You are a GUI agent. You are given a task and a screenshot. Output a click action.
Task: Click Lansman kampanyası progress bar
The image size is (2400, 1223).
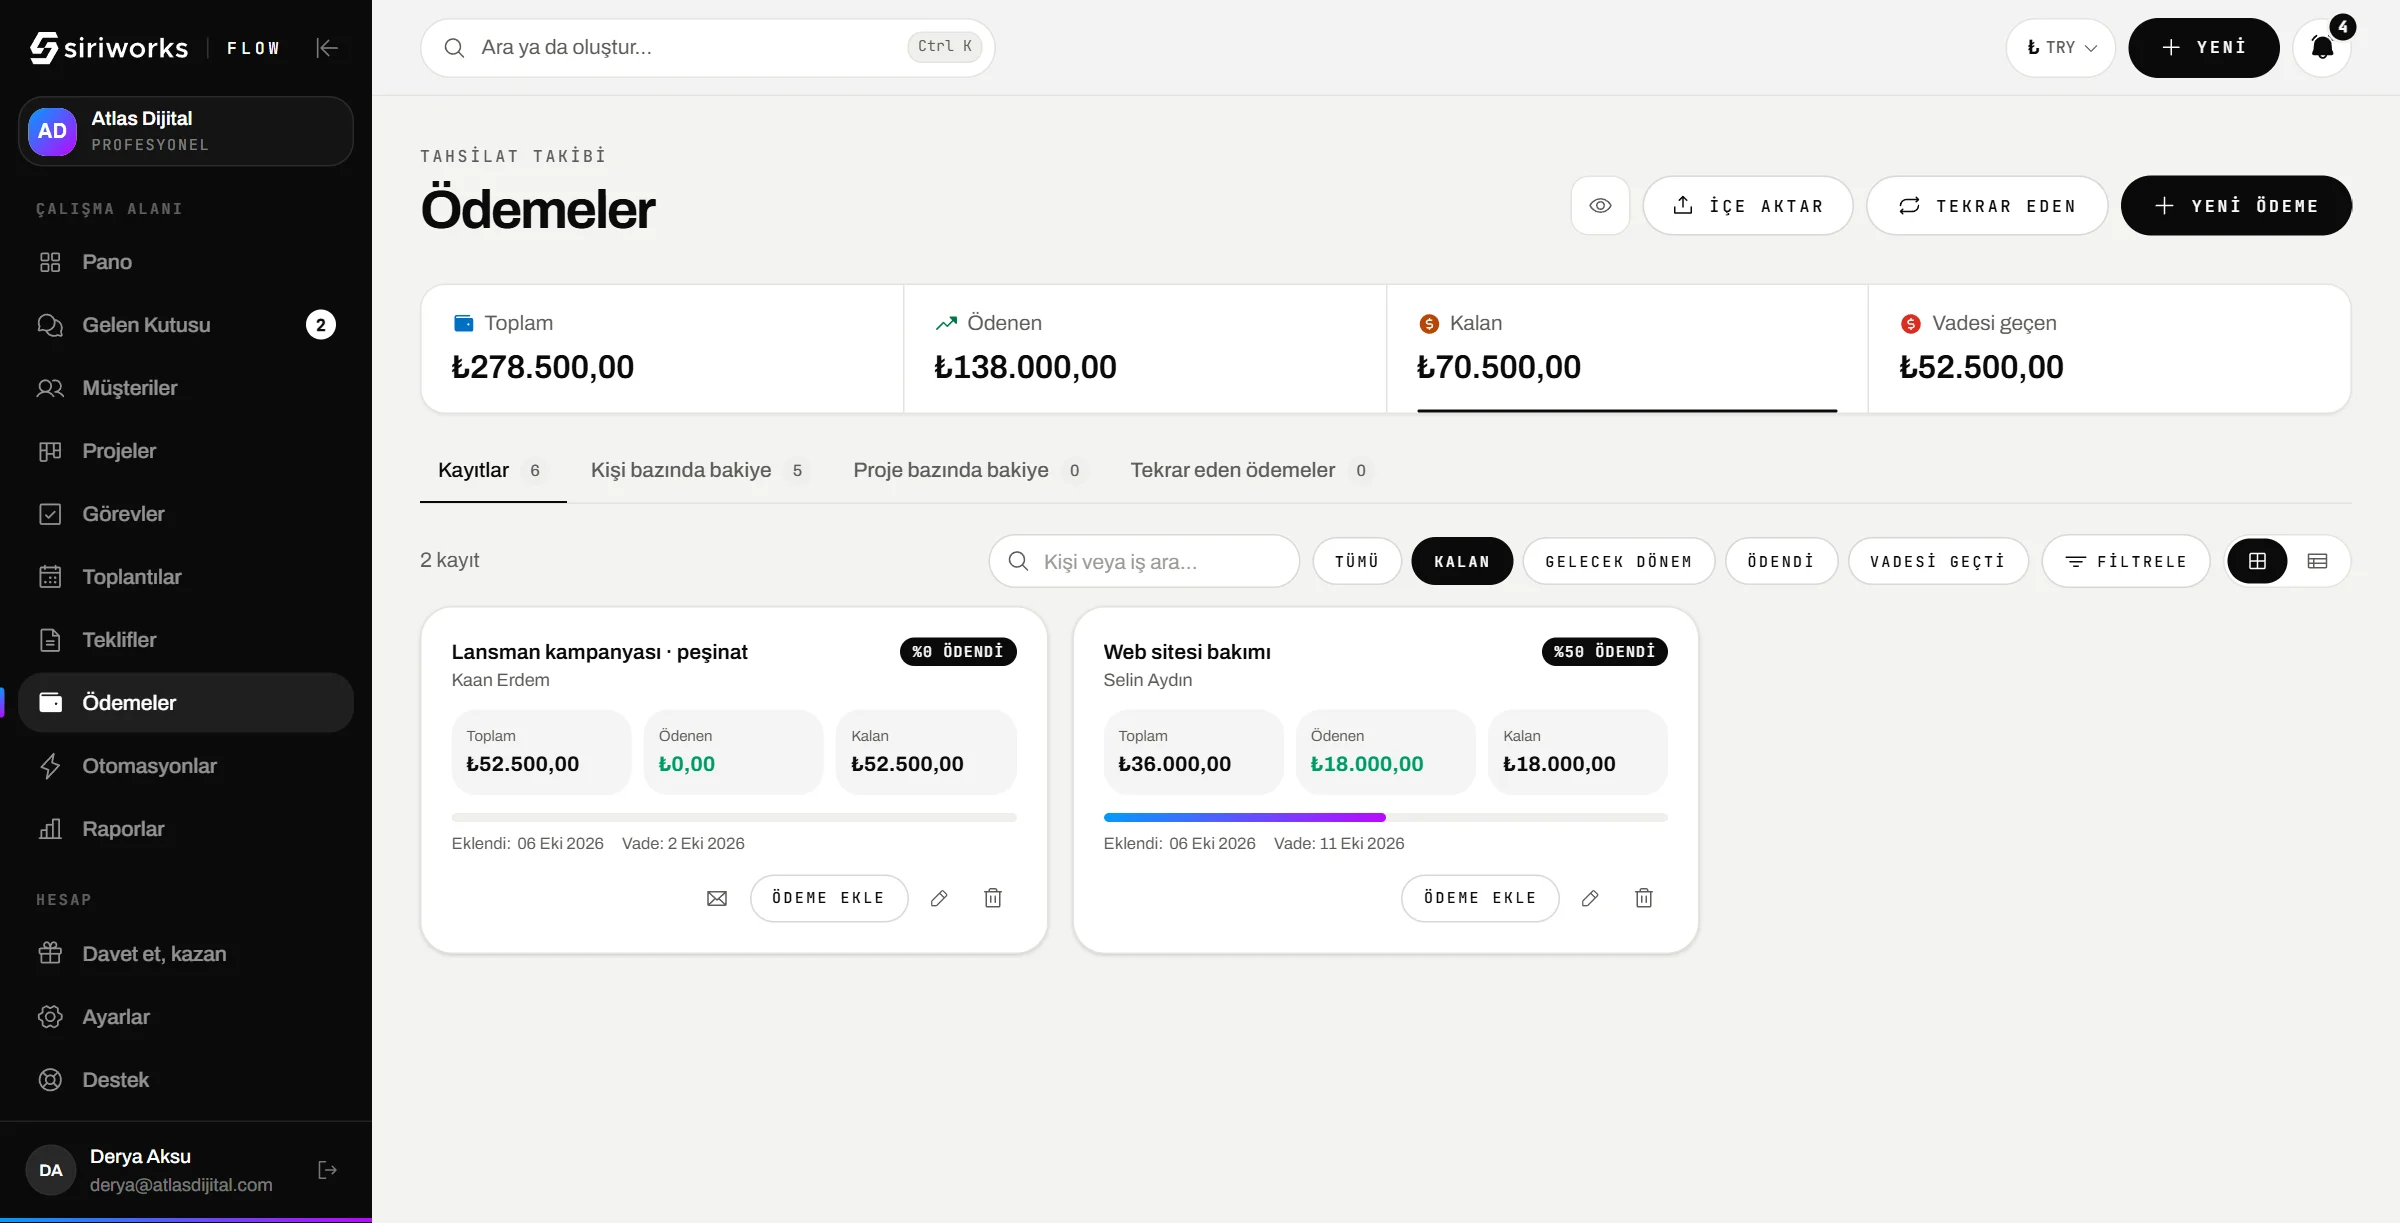733,817
